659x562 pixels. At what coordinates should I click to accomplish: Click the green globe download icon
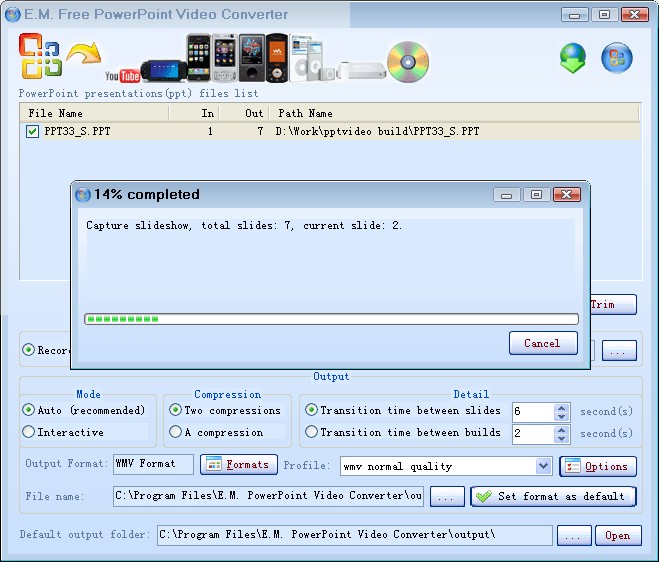coord(572,58)
